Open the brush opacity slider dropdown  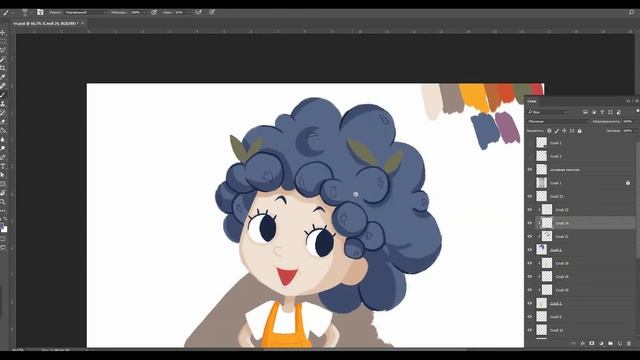click(144, 13)
